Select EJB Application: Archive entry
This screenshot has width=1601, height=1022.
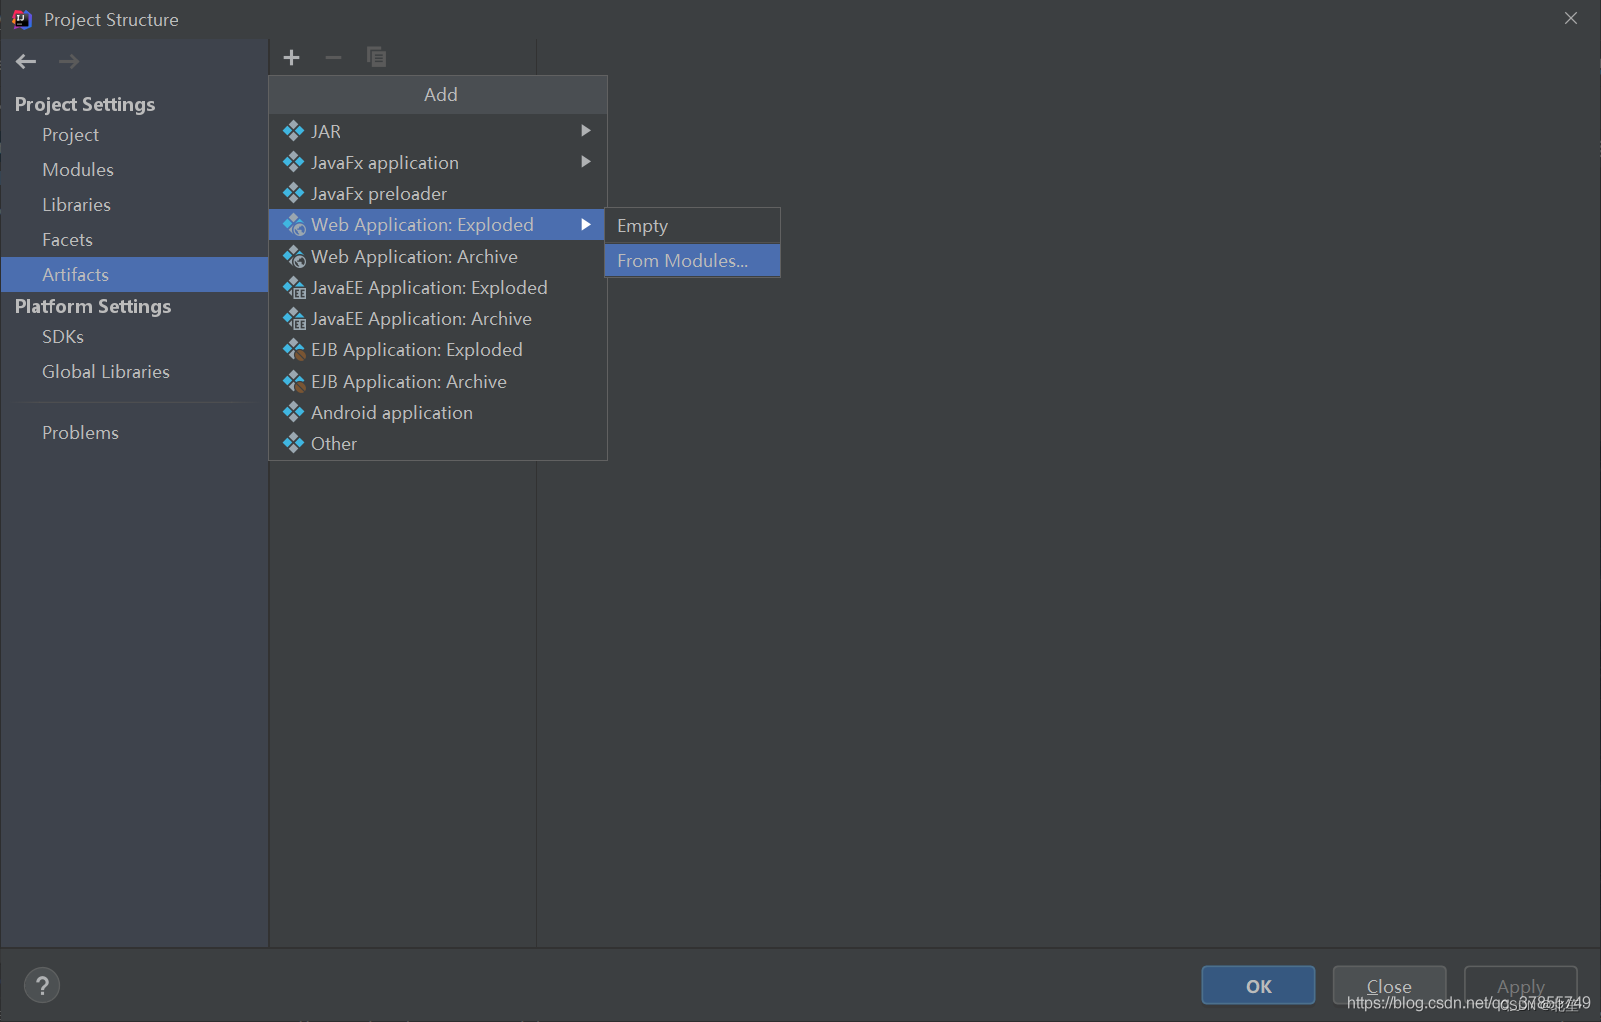pyautogui.click(x=438, y=382)
